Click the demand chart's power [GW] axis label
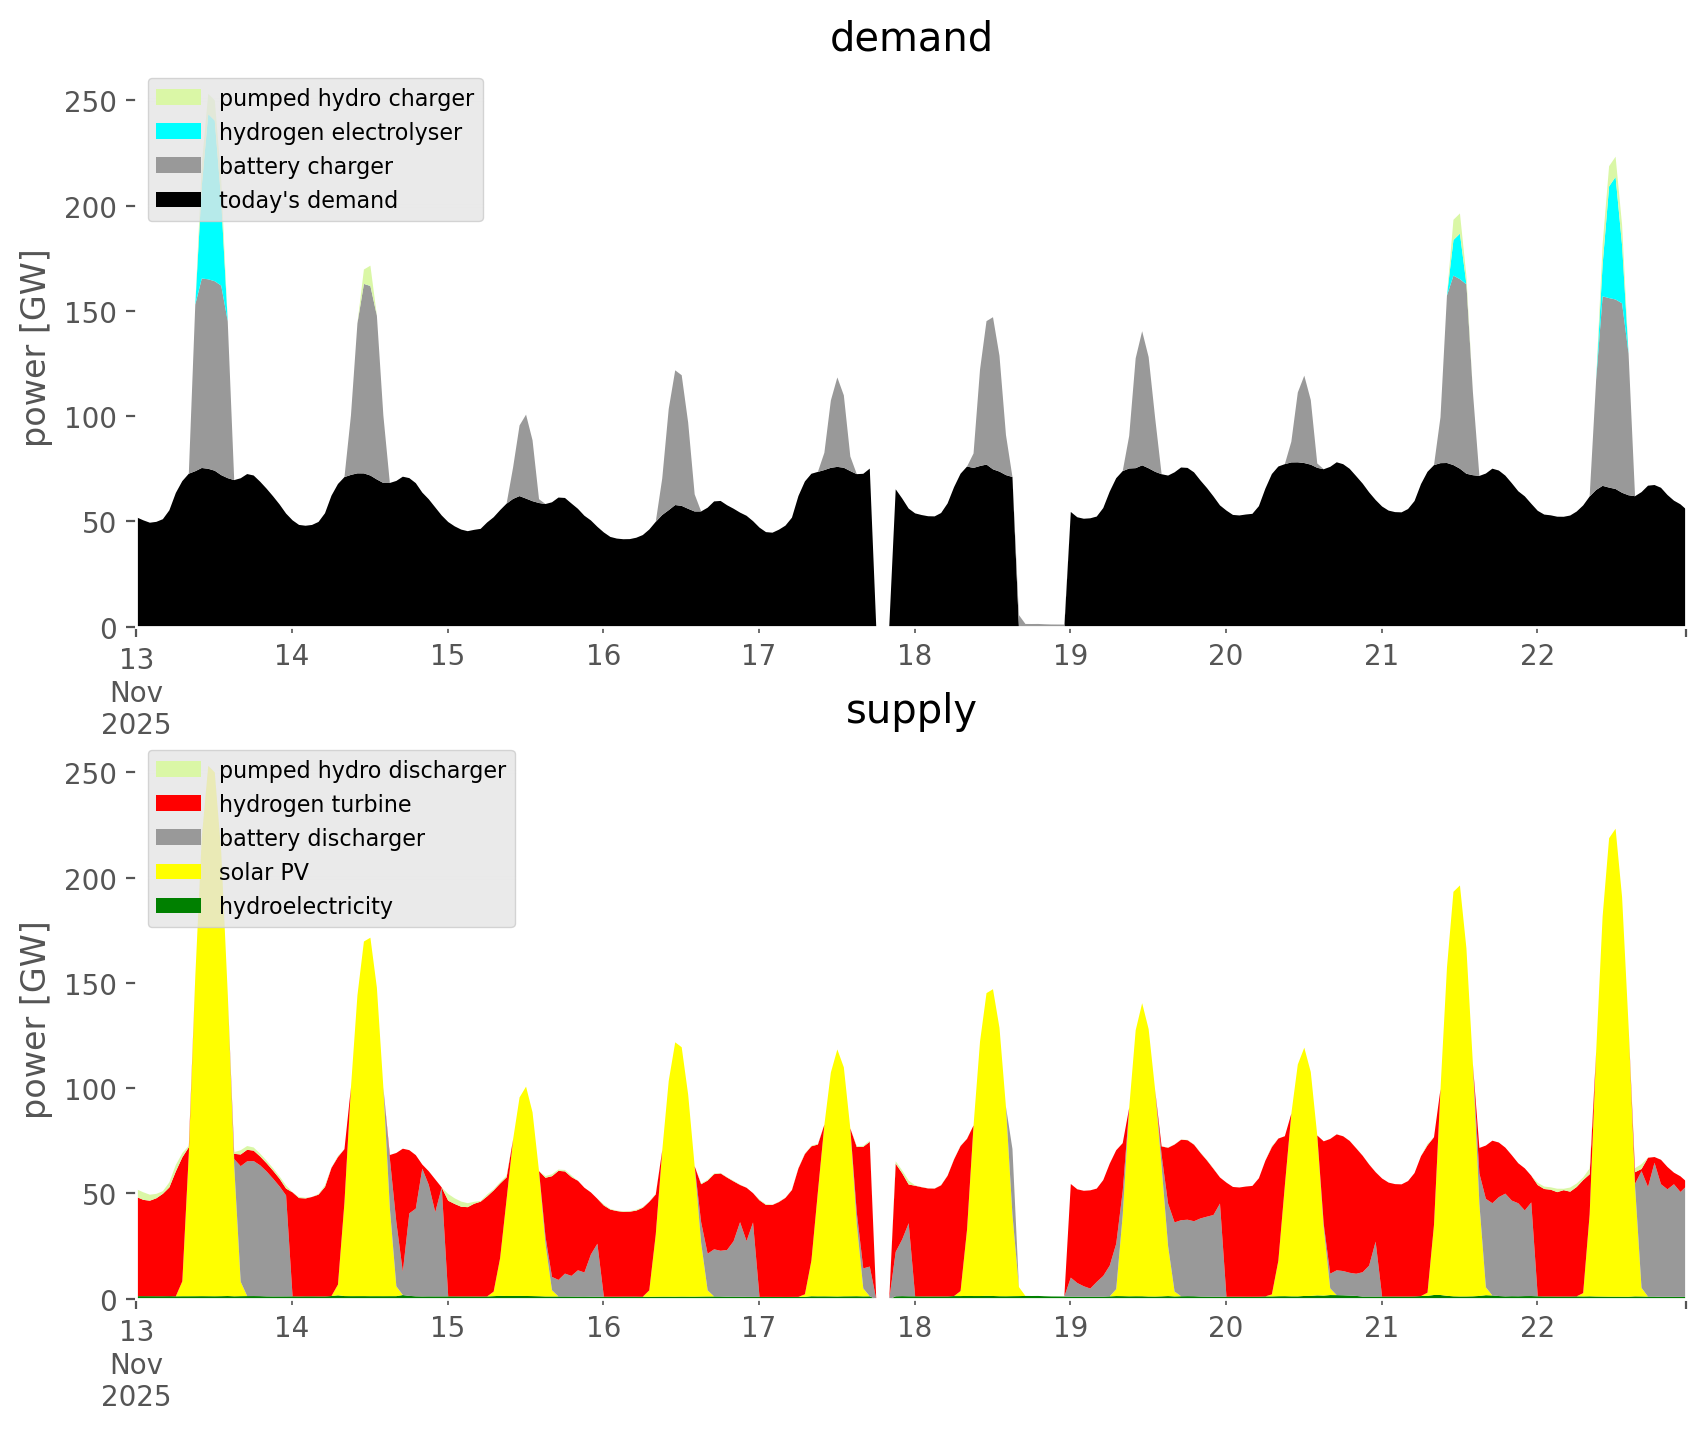This screenshot has width=1706, height=1431. [x=35, y=348]
